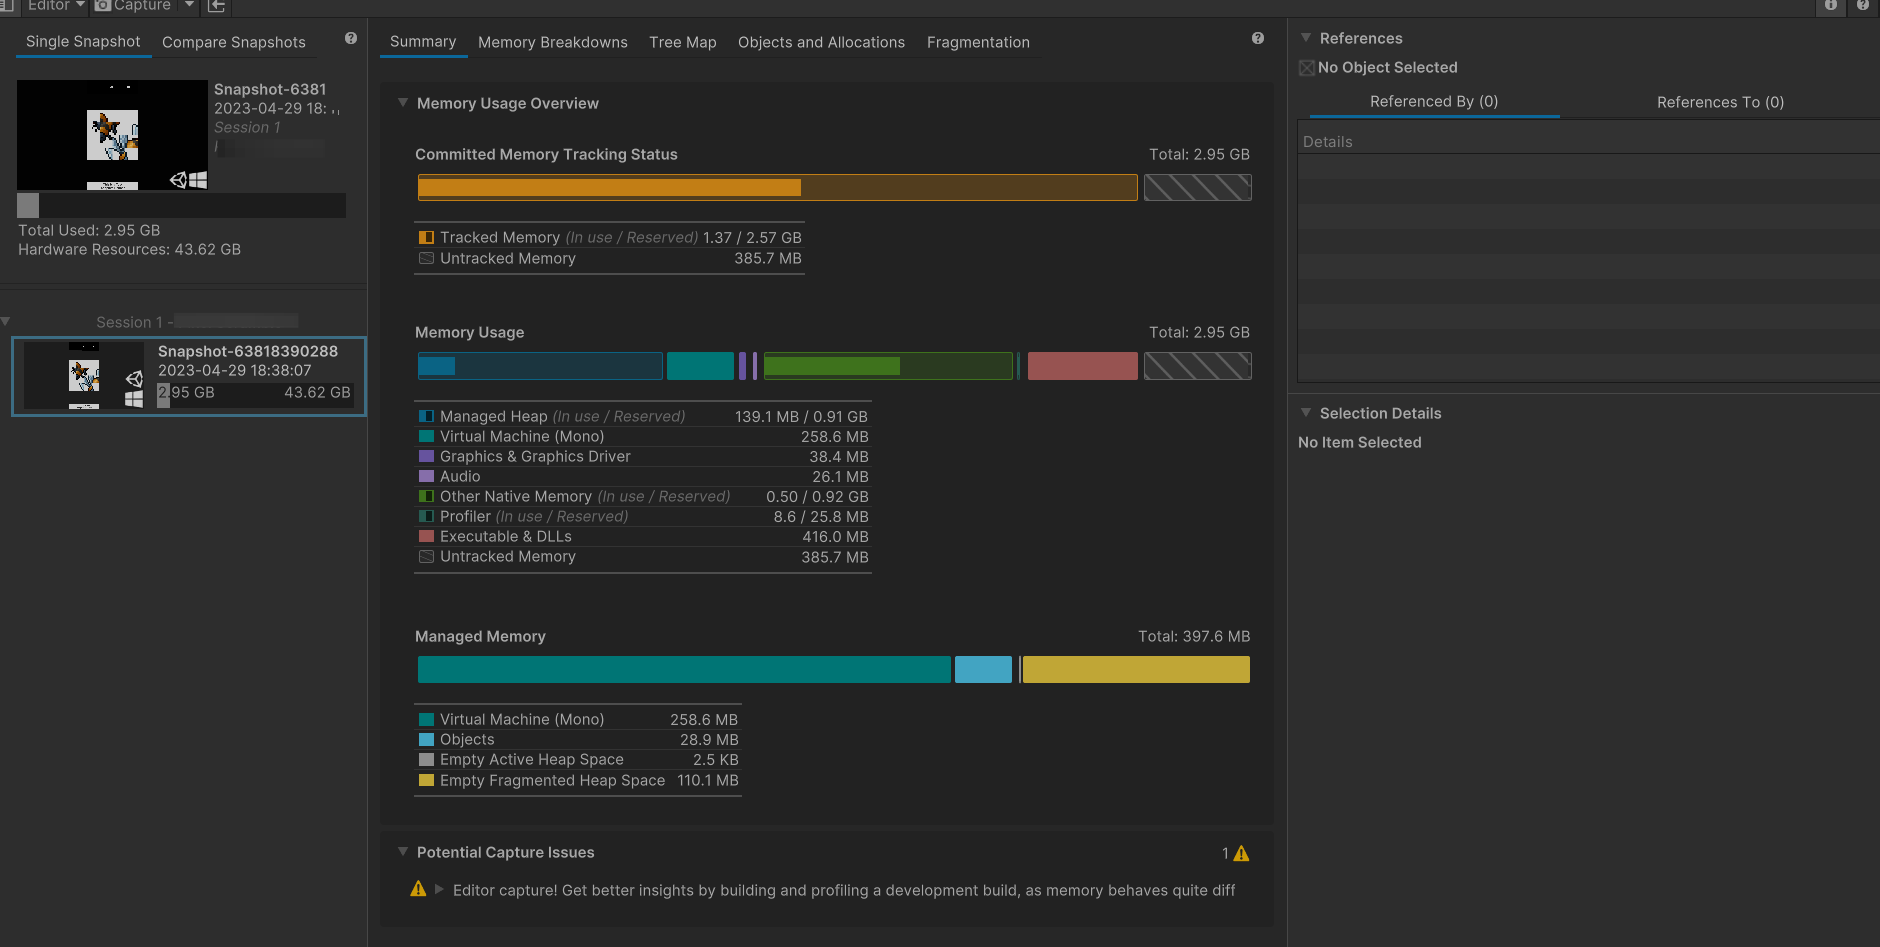Screen dimensions: 1880x947
Task: Click the Committed Memory tracked bar
Action: point(777,187)
